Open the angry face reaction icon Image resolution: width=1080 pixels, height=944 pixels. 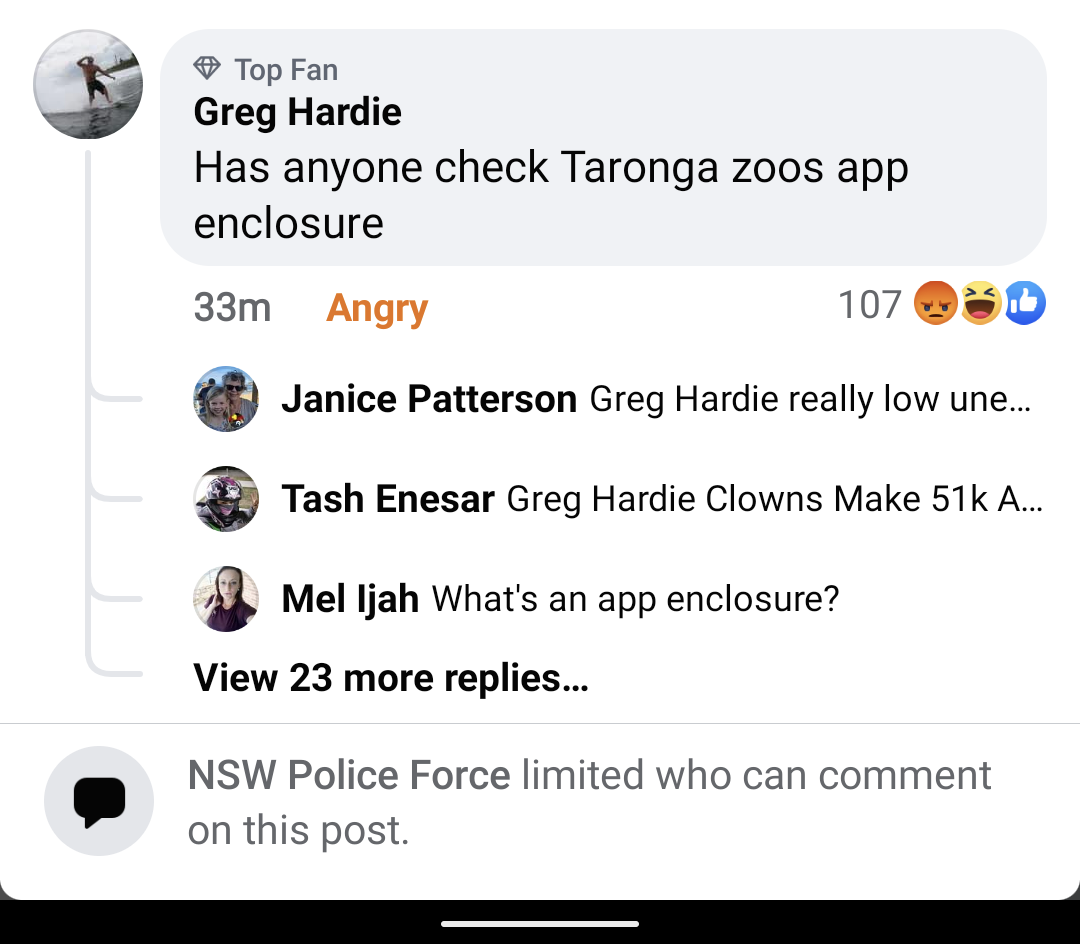coord(936,304)
